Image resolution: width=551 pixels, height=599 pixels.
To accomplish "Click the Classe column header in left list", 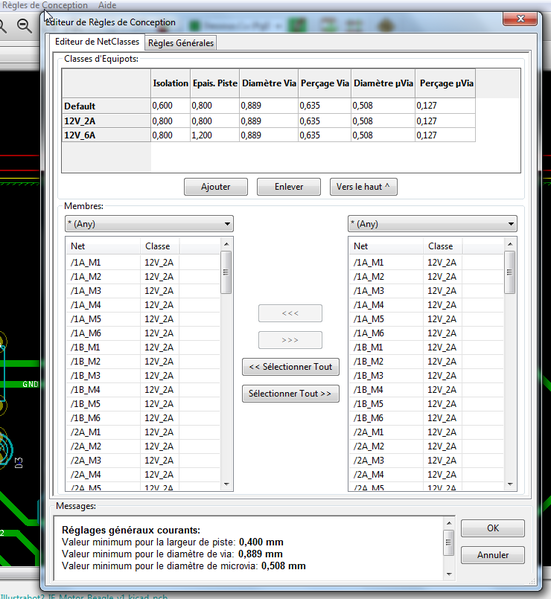I will click(160, 246).
